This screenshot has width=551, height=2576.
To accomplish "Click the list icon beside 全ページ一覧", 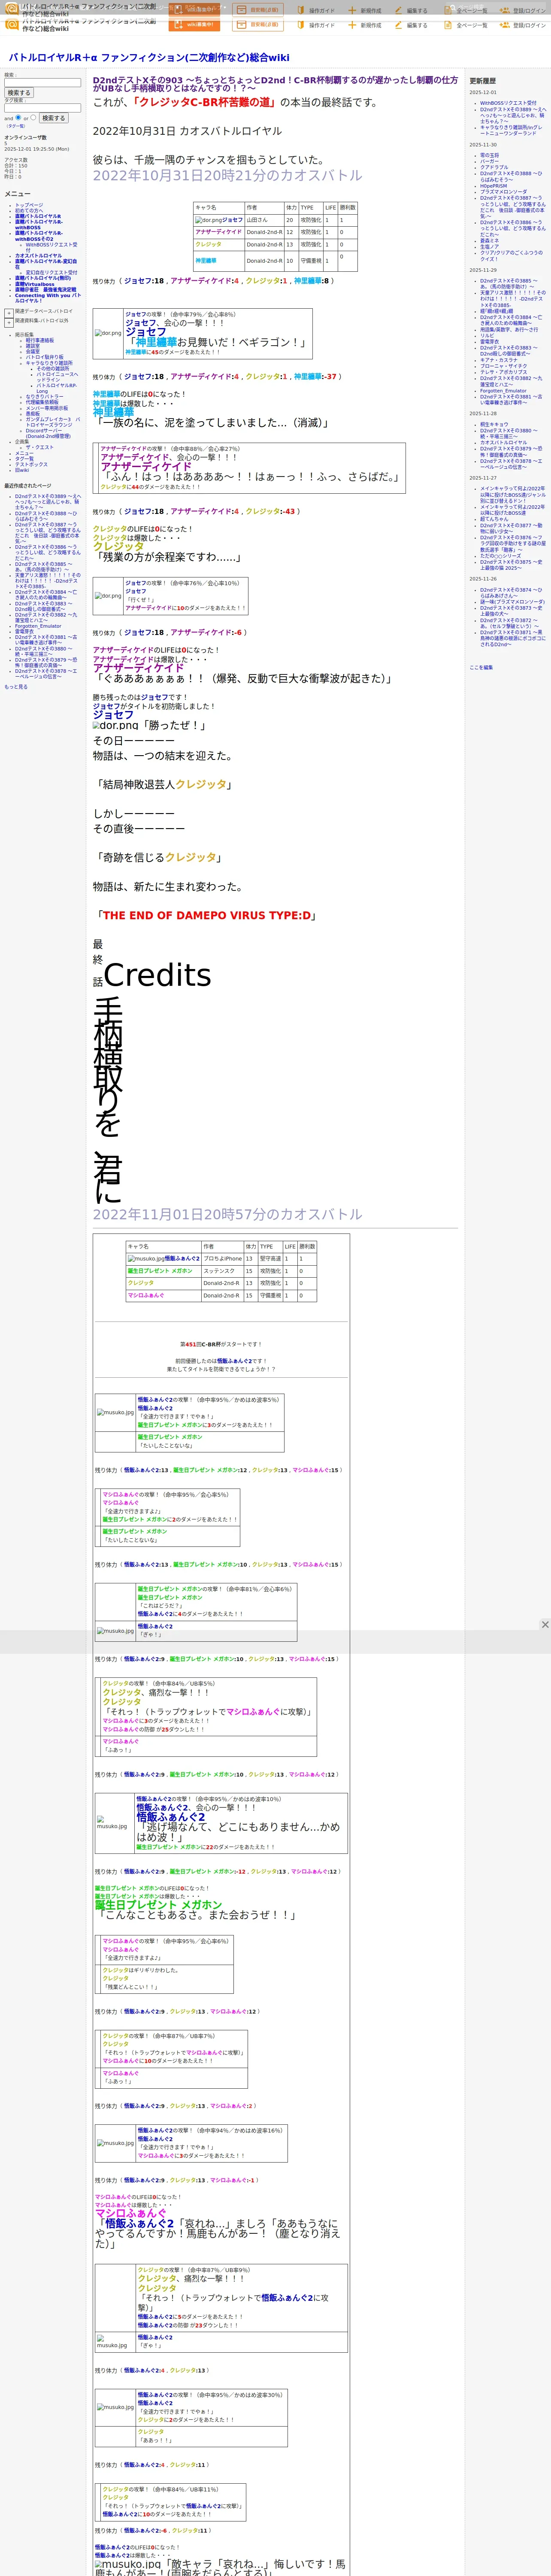I will tap(448, 25).
